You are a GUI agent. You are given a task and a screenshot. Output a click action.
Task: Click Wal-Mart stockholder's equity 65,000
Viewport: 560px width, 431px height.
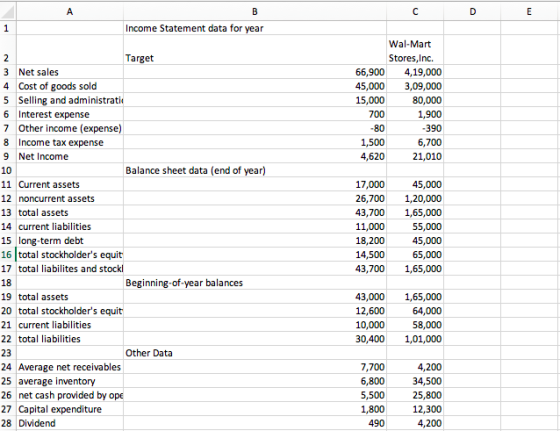tap(415, 255)
